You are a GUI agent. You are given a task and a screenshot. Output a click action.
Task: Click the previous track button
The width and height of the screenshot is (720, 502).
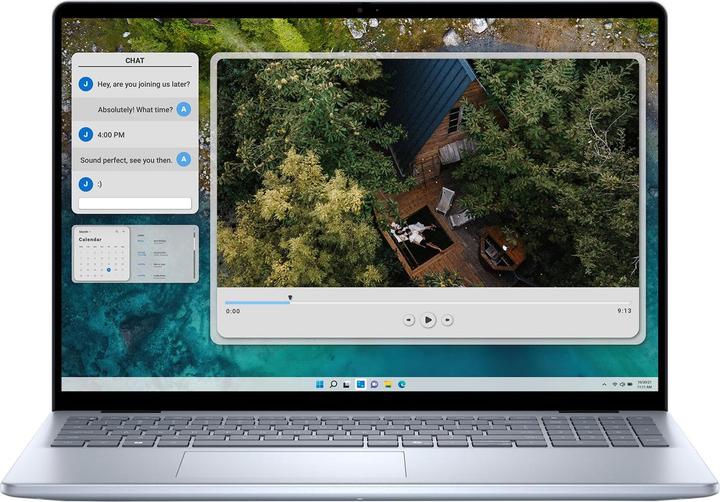[409, 320]
